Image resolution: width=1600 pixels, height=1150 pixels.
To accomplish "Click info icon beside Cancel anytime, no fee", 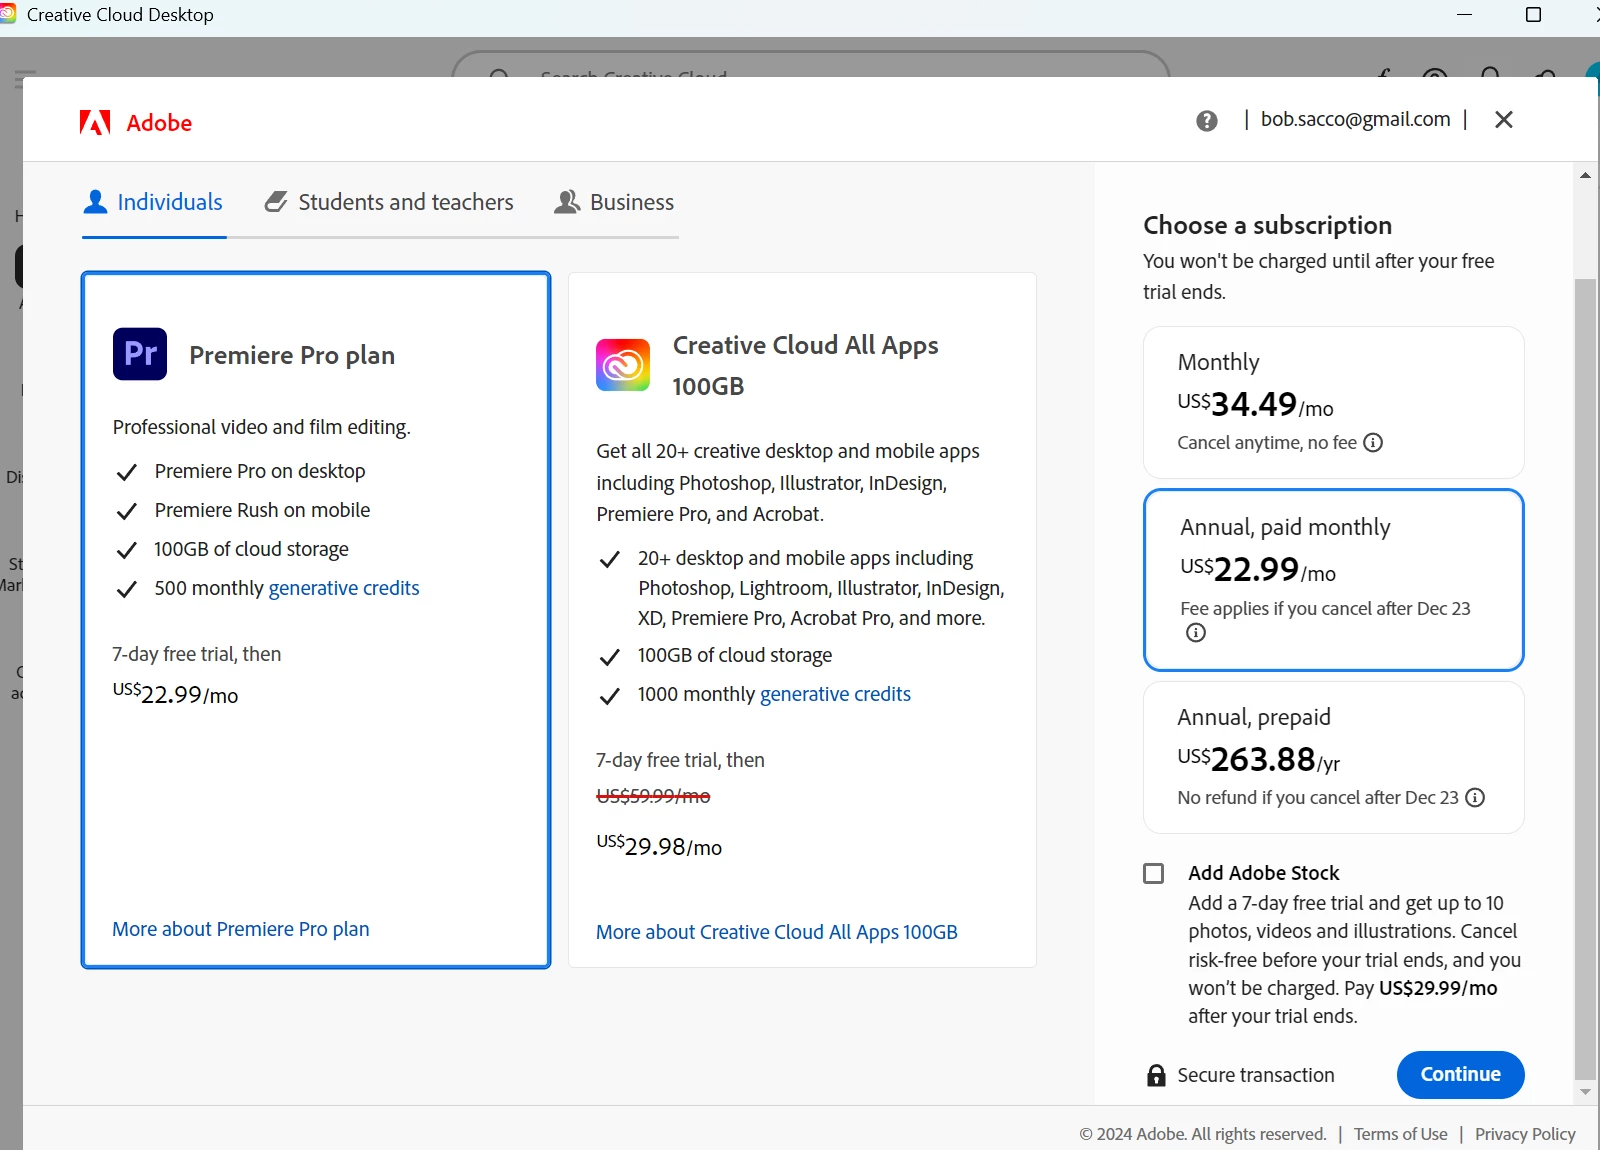I will 1374,443.
